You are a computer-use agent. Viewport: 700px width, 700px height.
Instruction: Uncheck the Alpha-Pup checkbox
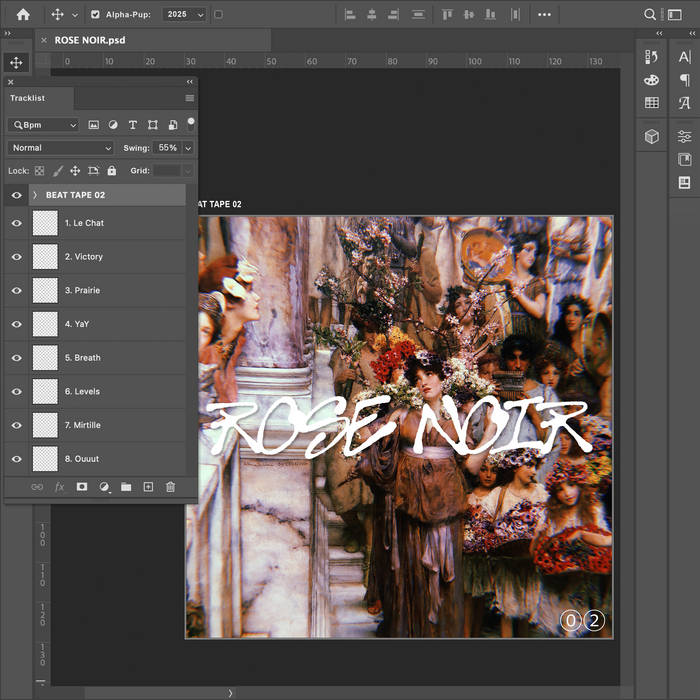pos(95,15)
